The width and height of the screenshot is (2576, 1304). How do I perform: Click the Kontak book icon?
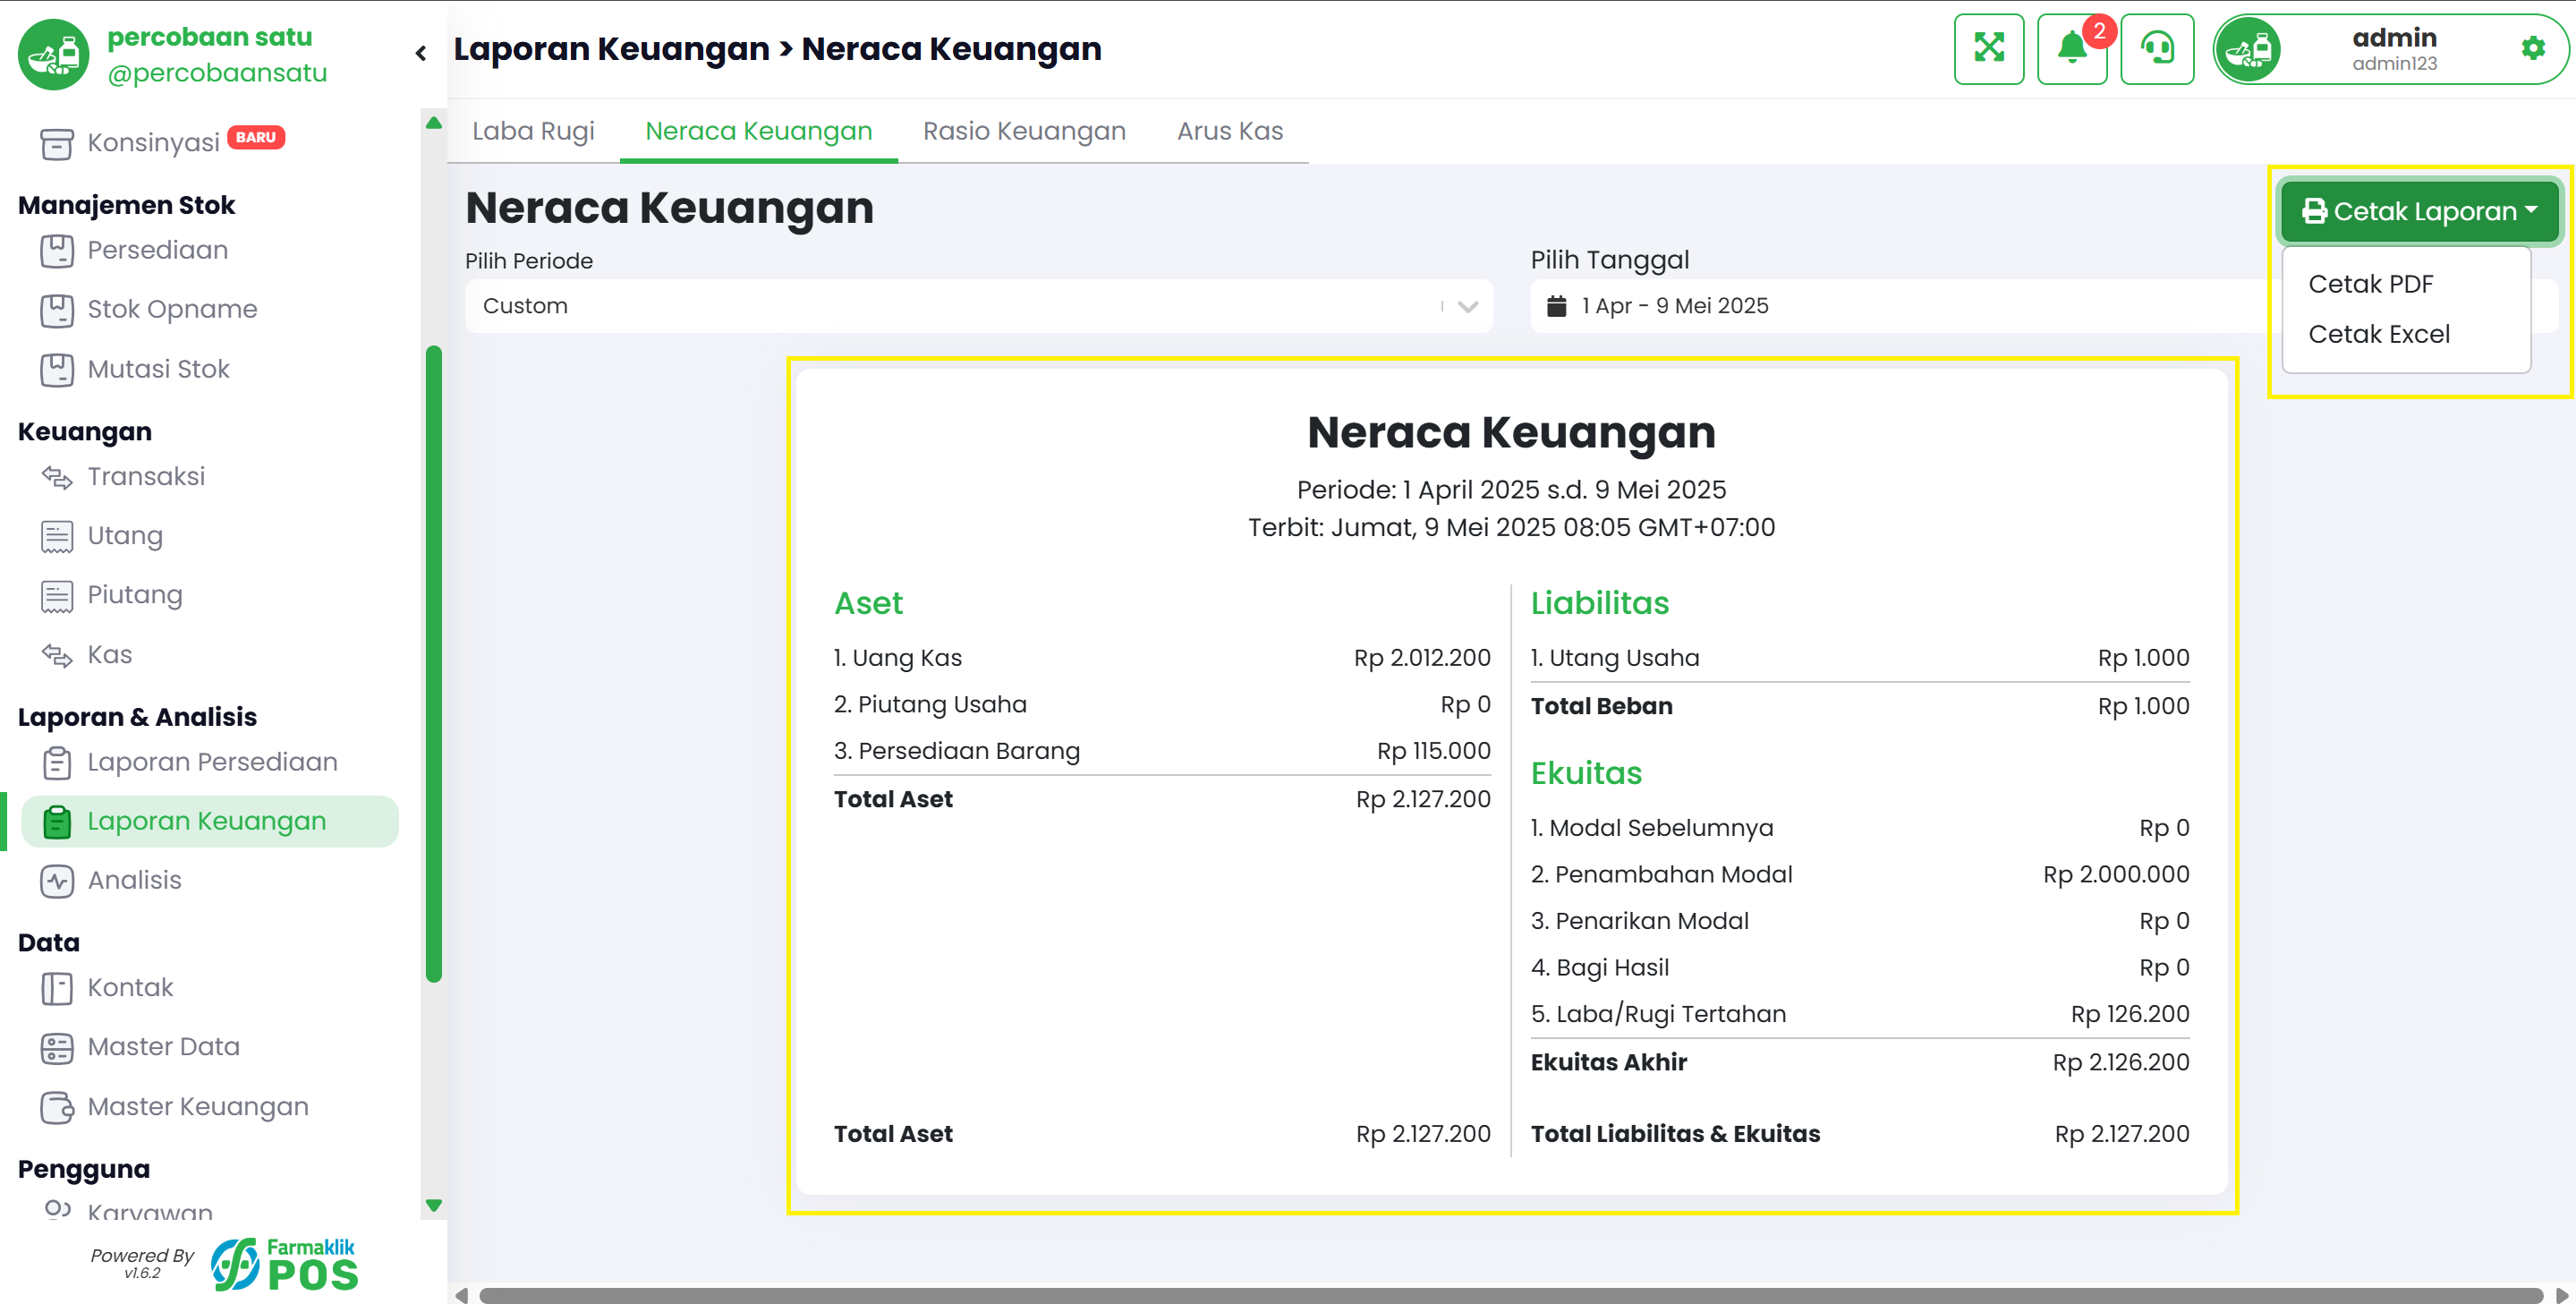(56, 988)
